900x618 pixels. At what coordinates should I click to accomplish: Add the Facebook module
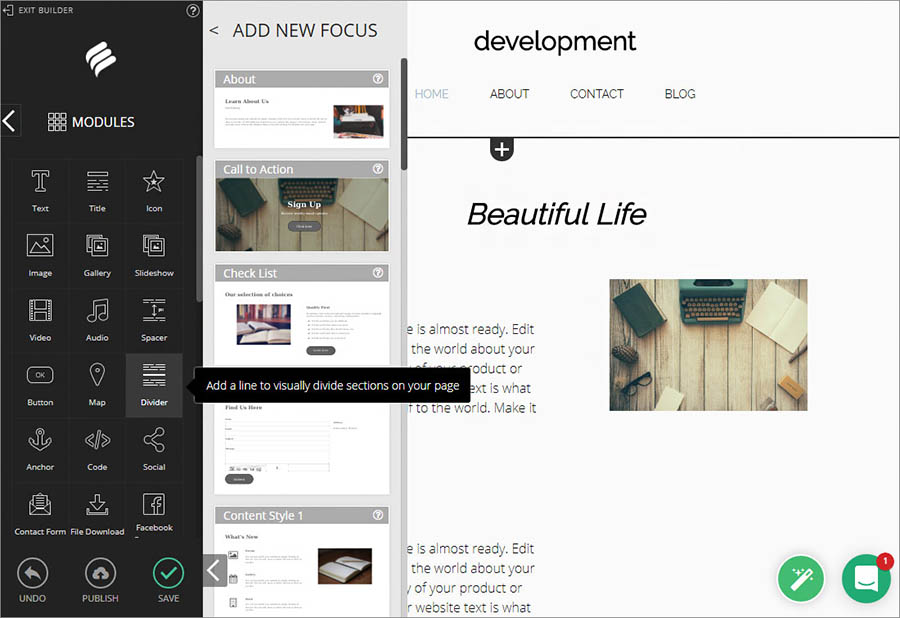tap(154, 512)
